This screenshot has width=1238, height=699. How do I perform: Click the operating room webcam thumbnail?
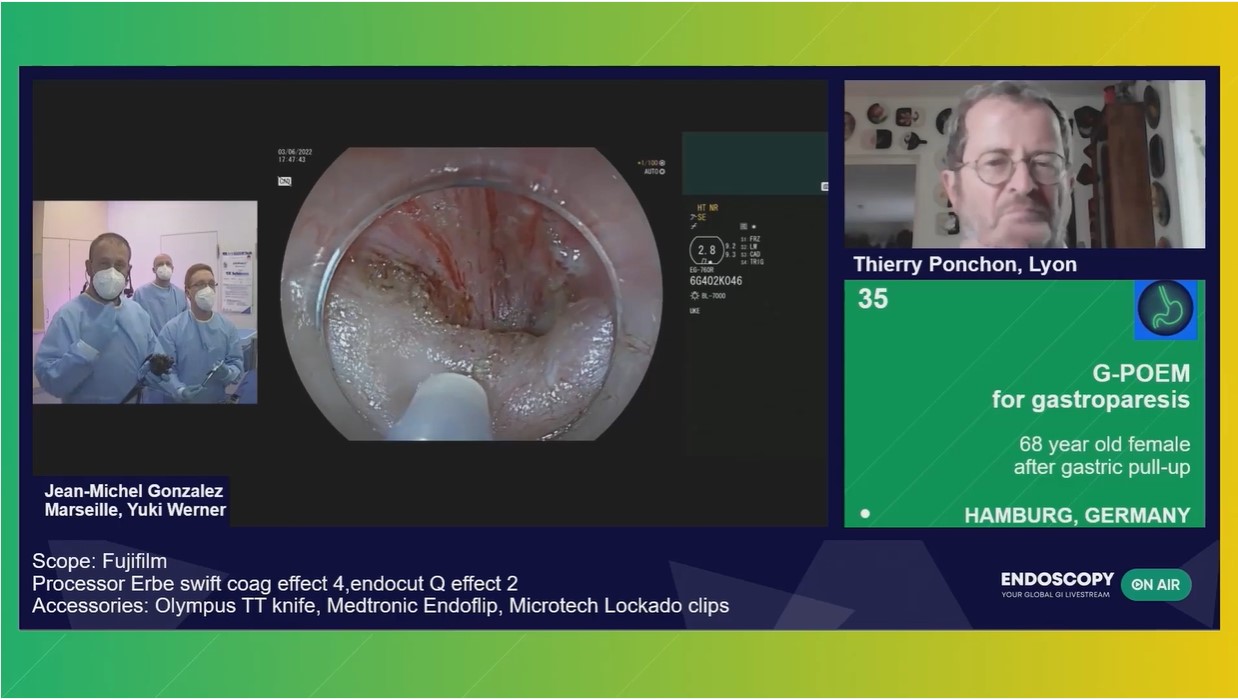coord(146,300)
